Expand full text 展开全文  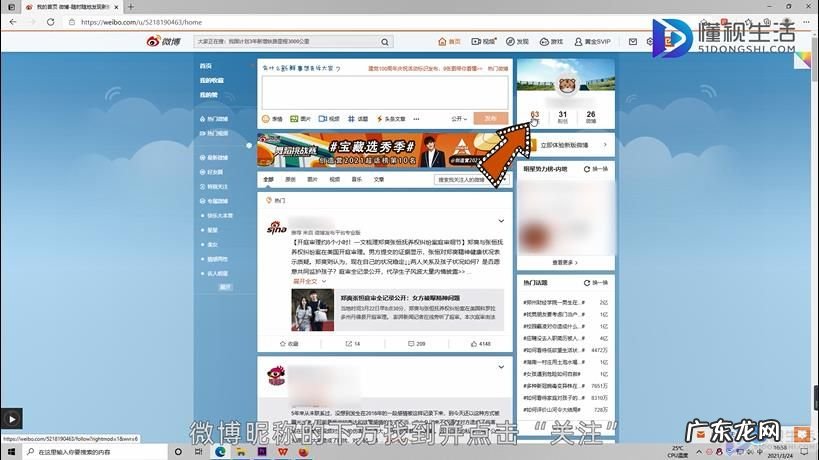coord(309,281)
